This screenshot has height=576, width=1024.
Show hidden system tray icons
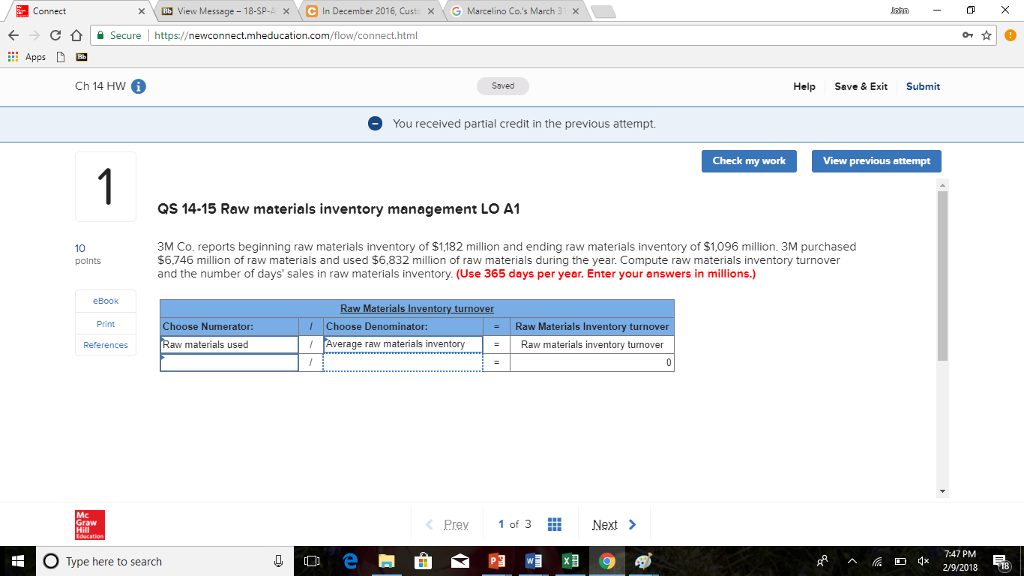pos(852,561)
